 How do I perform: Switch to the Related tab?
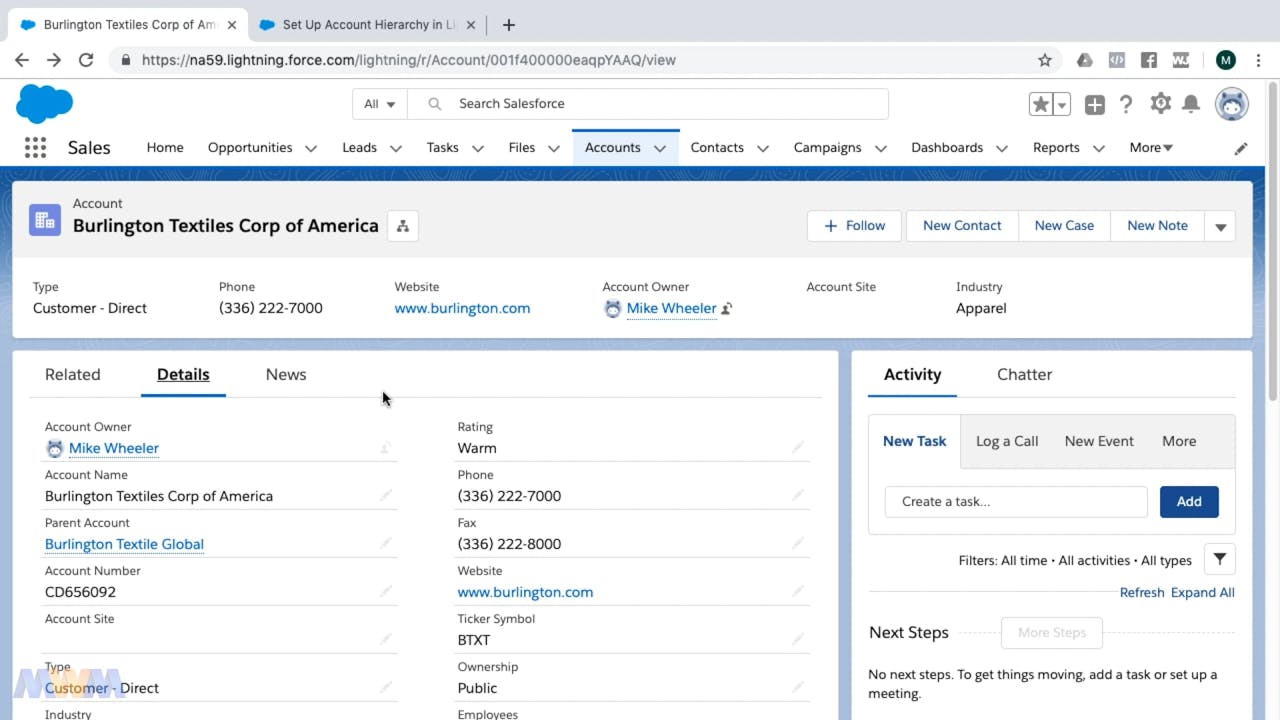[x=73, y=375]
